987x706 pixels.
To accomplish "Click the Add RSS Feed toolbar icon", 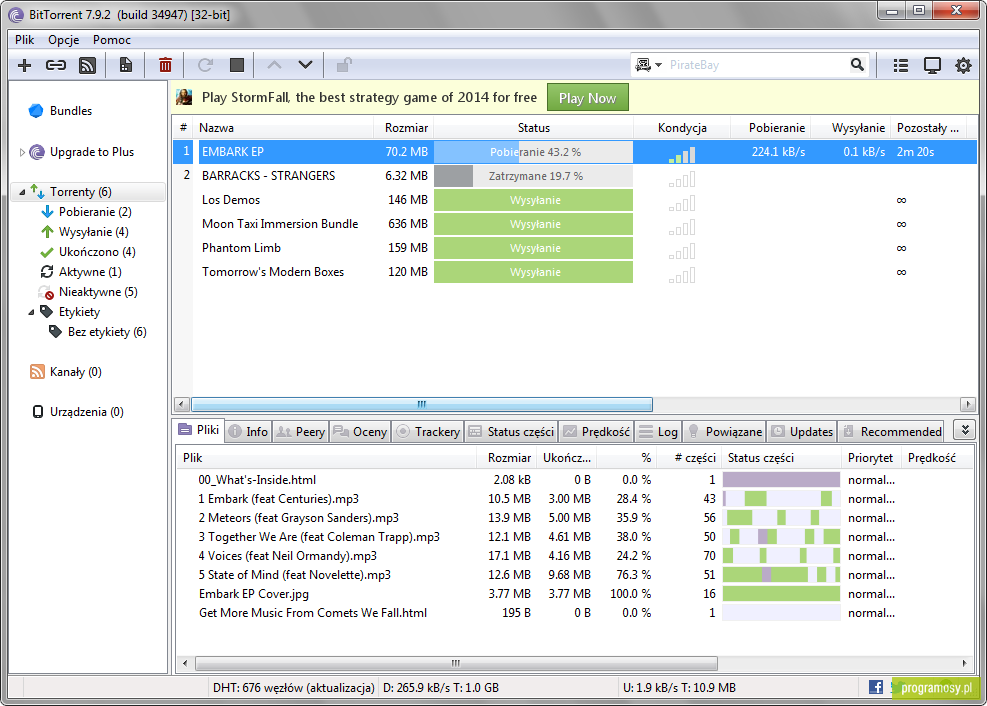I will [87, 65].
